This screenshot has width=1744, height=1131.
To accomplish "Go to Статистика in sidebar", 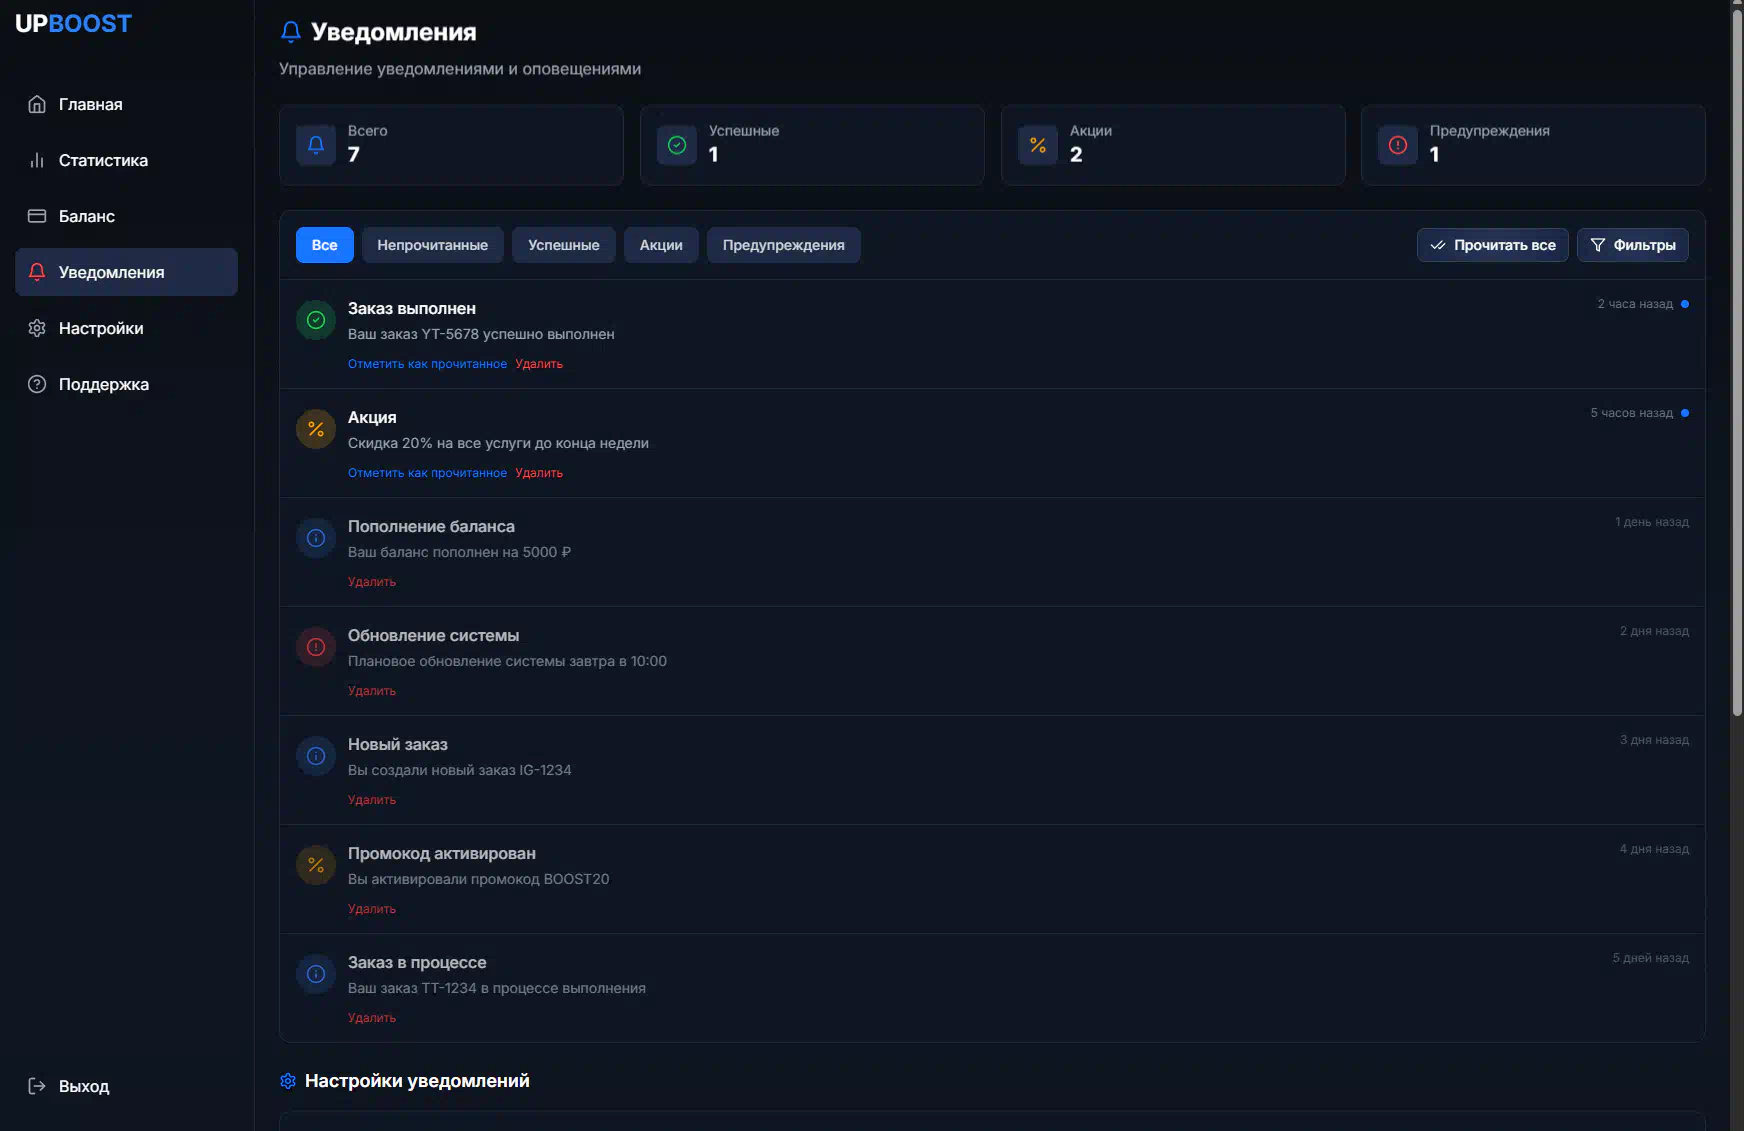I will click(x=102, y=160).
